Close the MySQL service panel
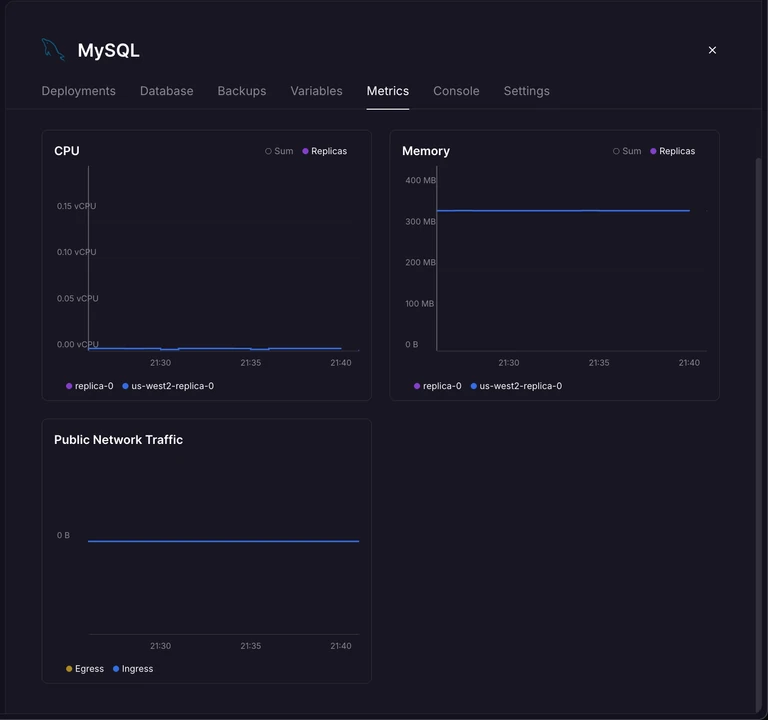Image resolution: width=768 pixels, height=720 pixels. [712, 50]
